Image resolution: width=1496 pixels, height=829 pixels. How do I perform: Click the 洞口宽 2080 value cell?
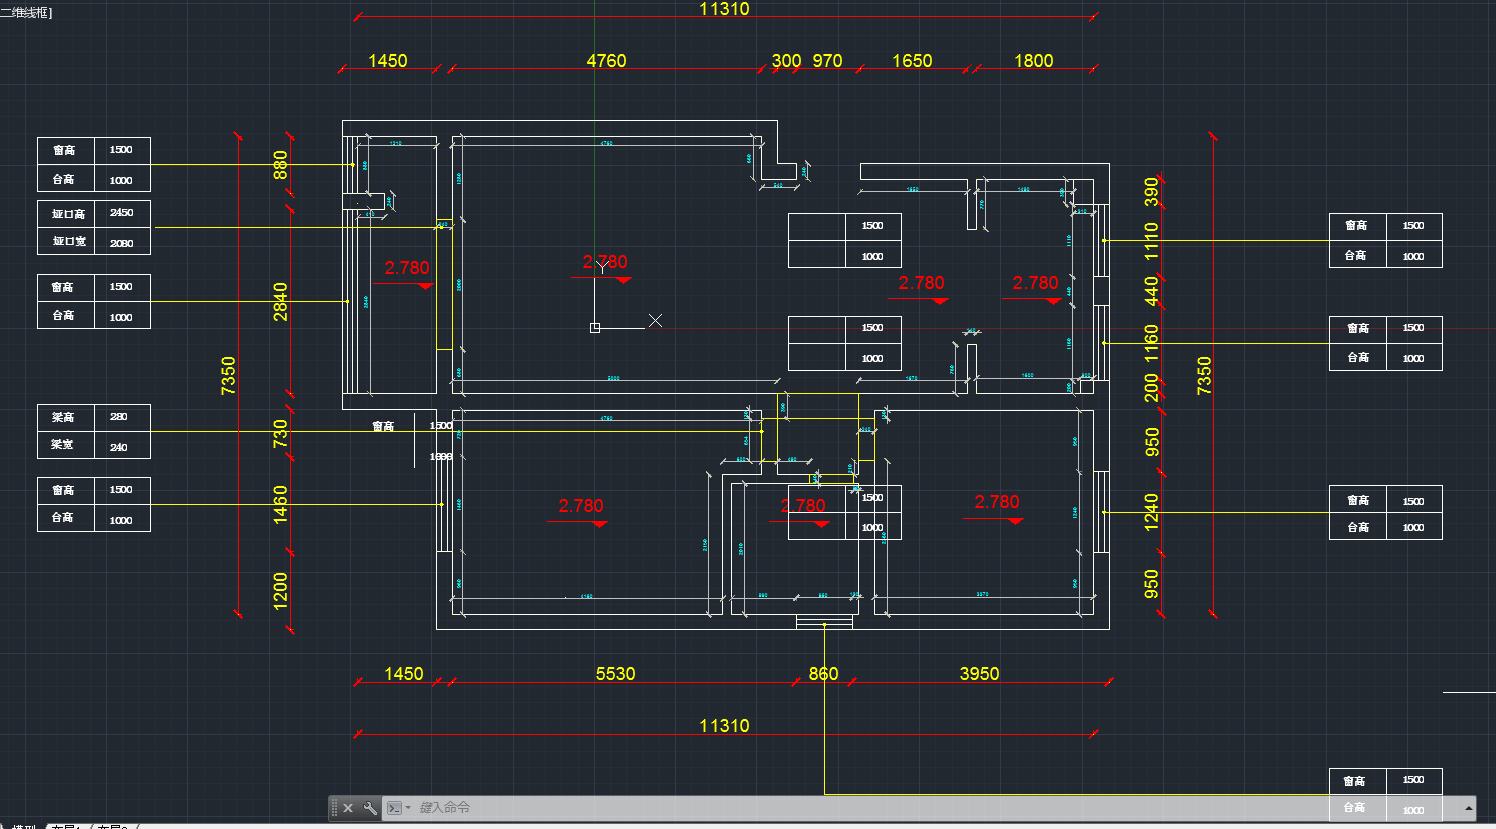pyautogui.click(x=122, y=243)
